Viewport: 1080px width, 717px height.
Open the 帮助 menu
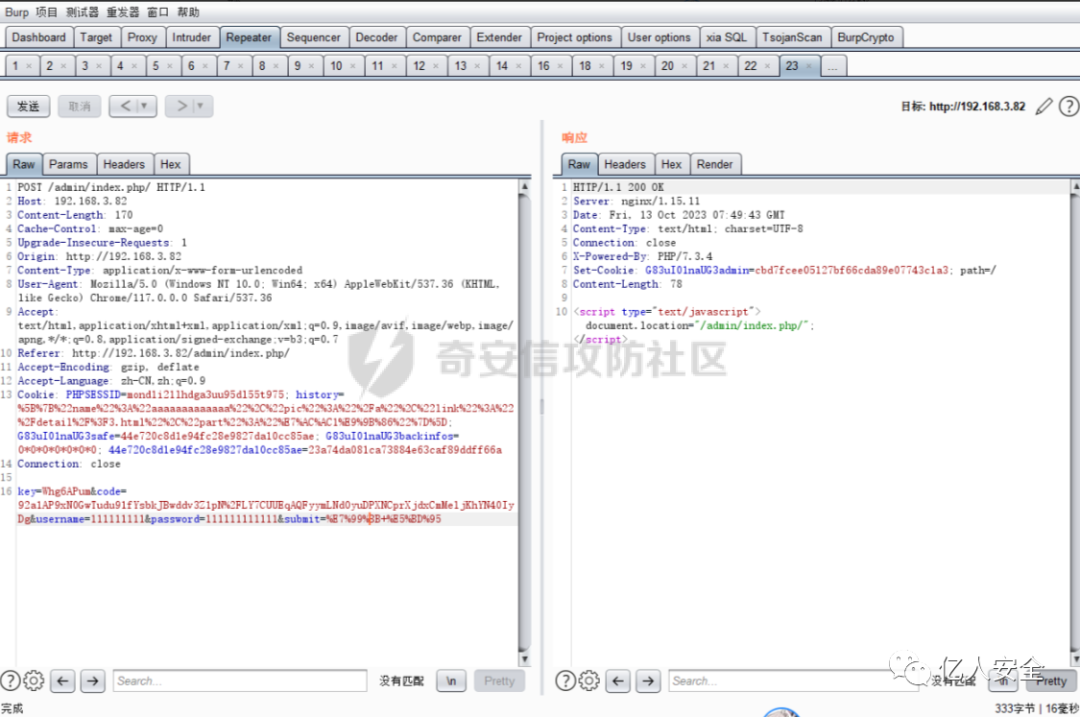pyautogui.click(x=188, y=12)
